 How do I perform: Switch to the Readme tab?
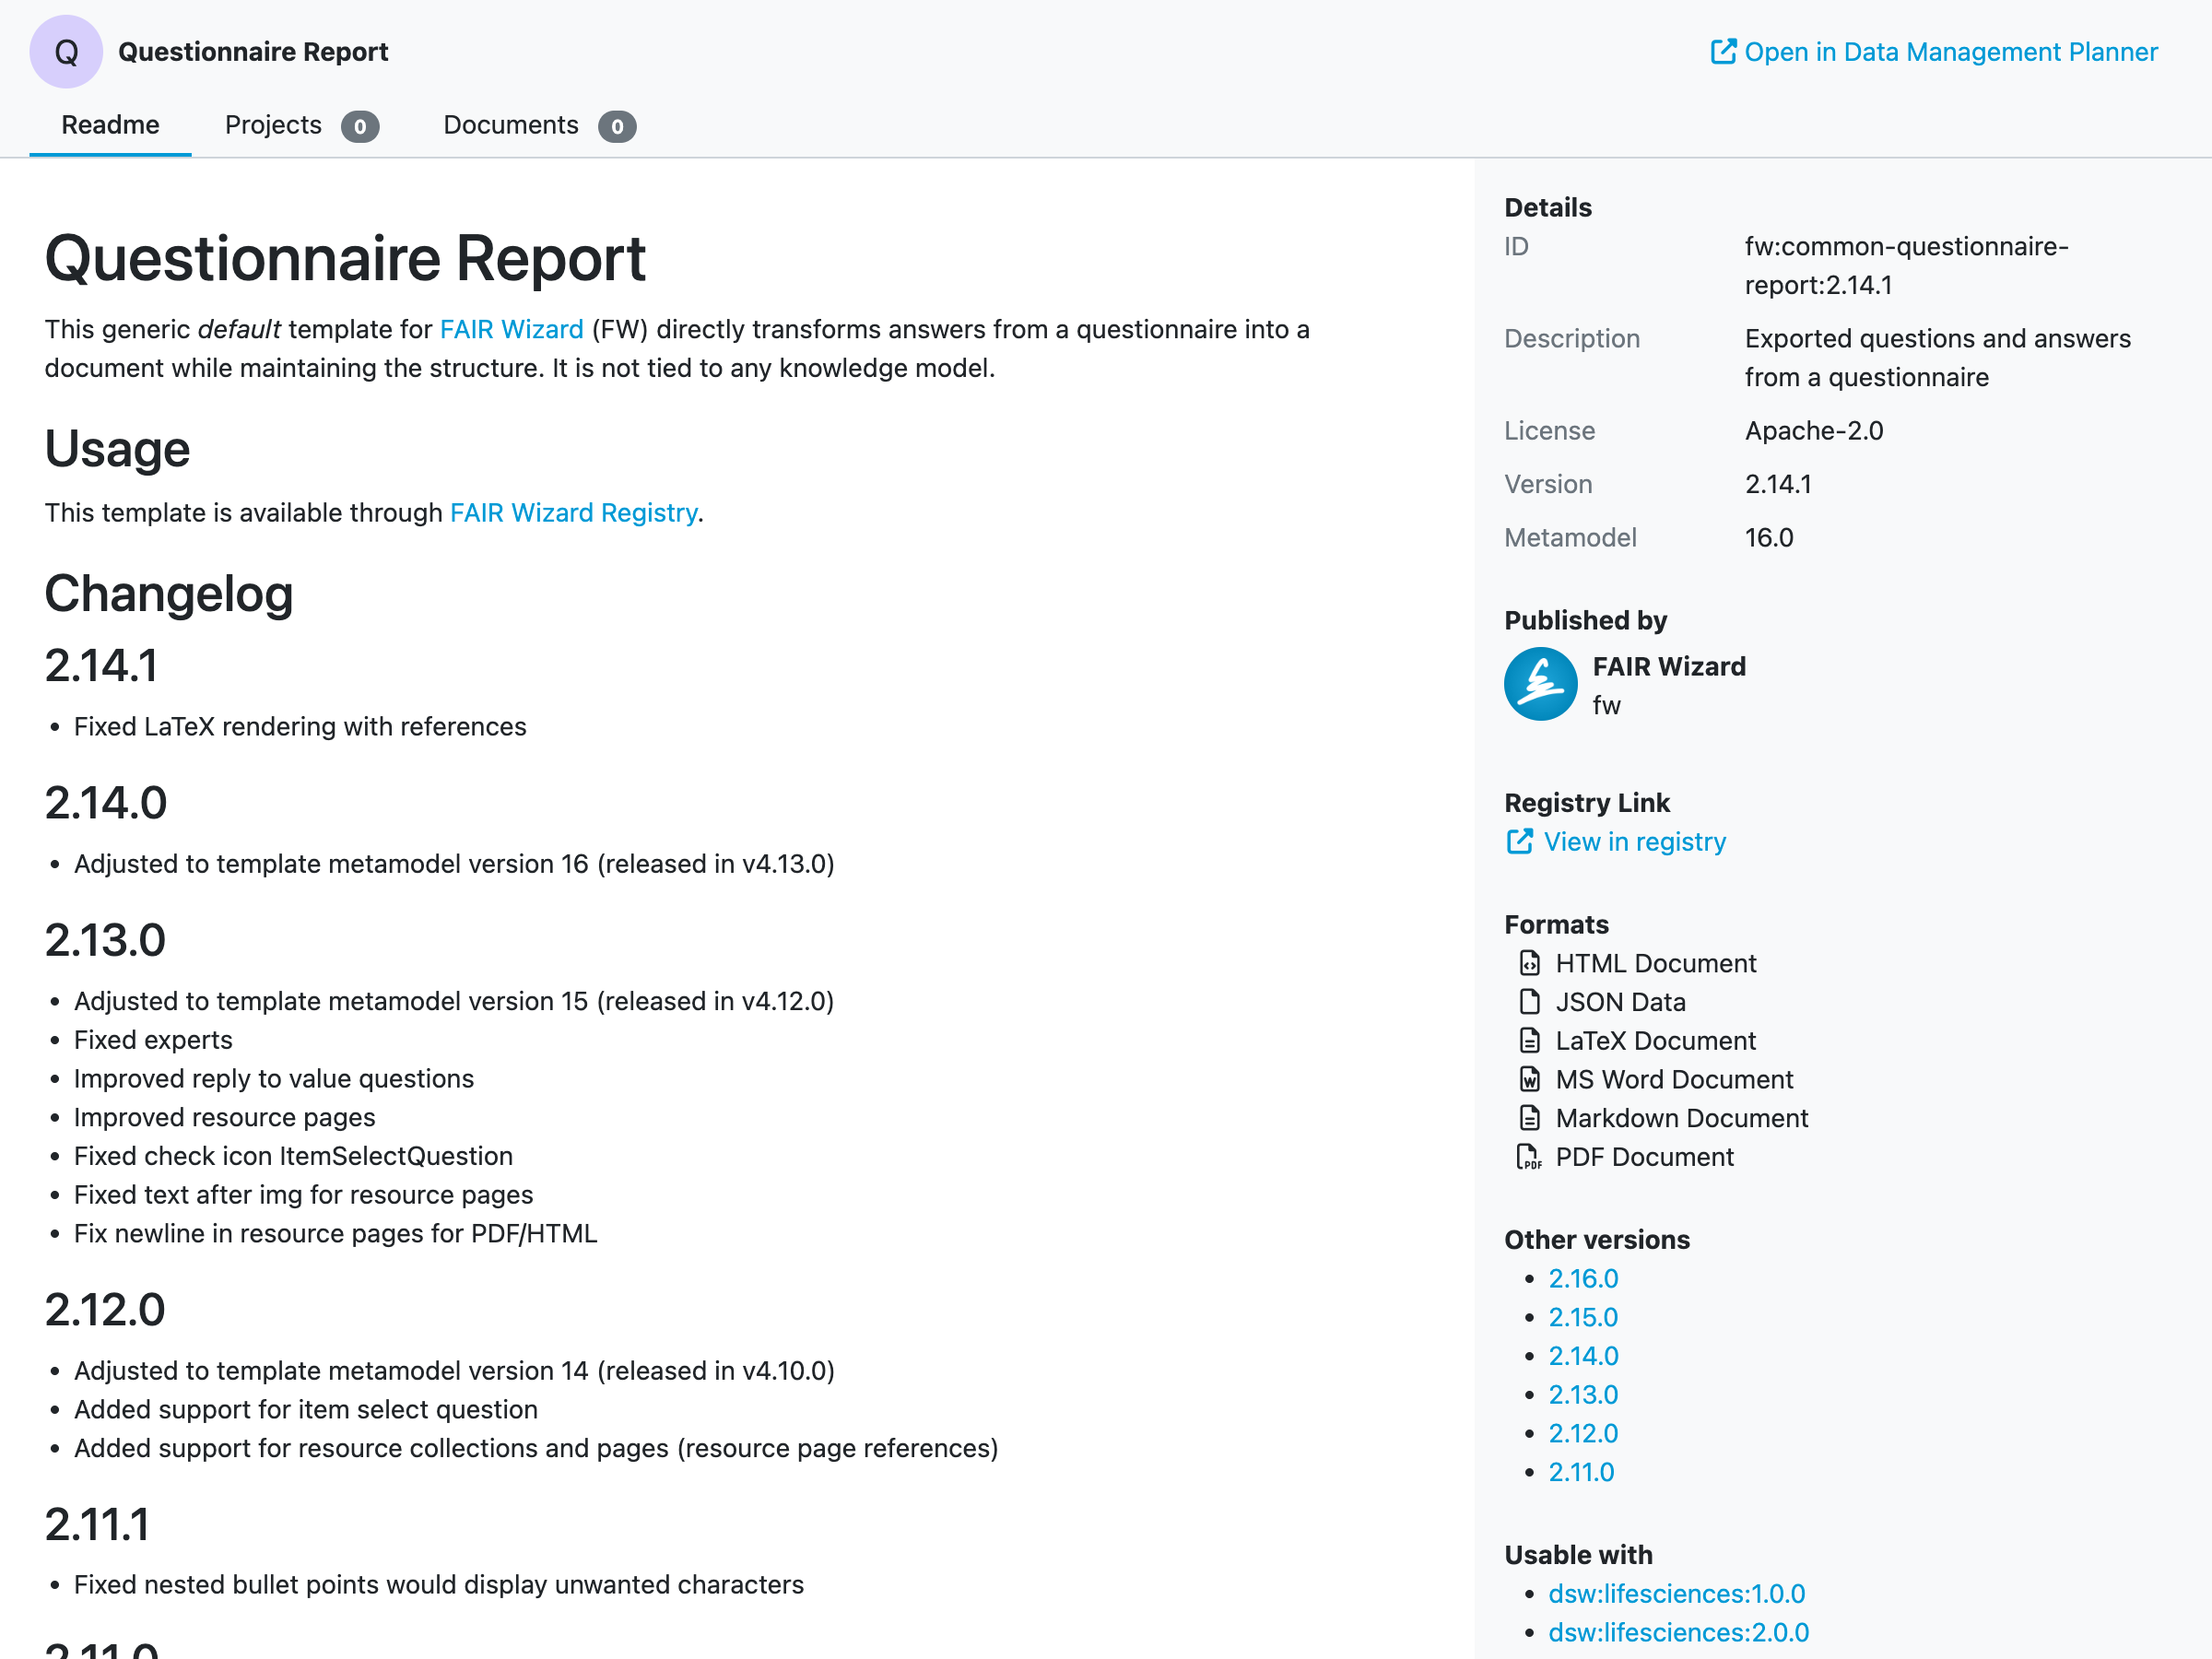coord(110,125)
